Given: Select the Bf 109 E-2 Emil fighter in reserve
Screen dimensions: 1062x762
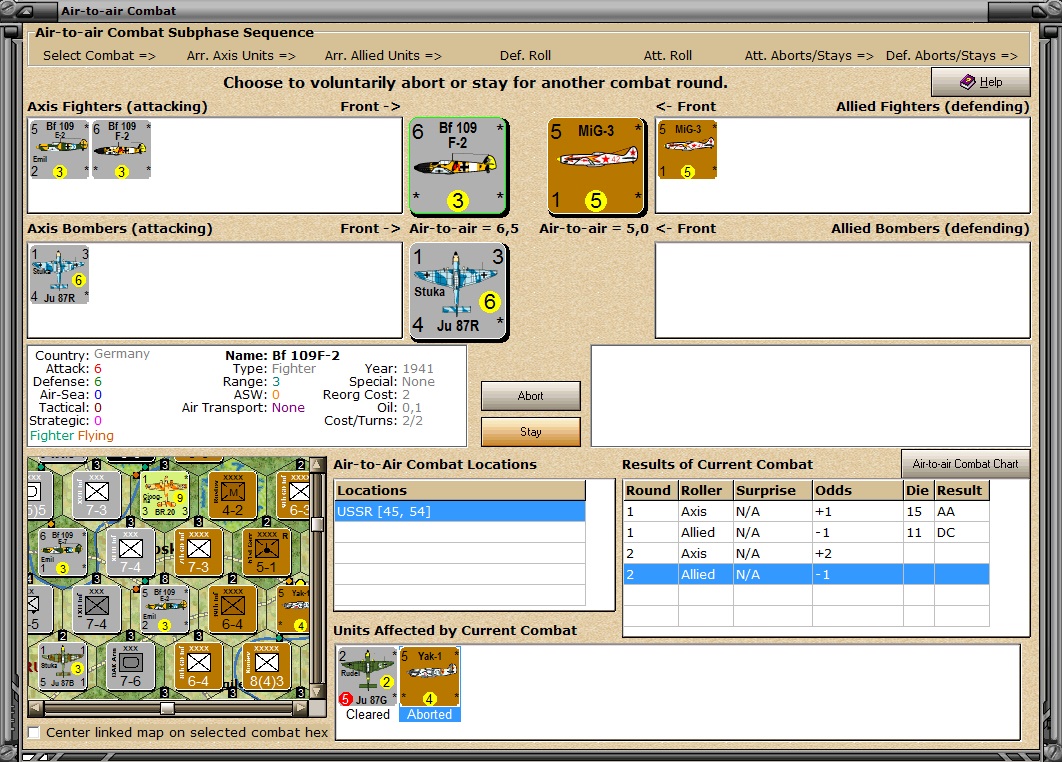Looking at the screenshot, I should pos(59,149).
